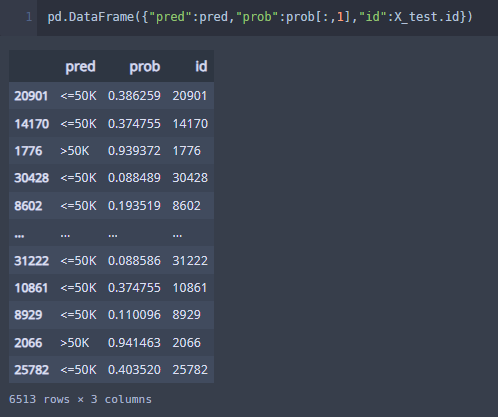Click id cell 31222 in id column
The width and height of the screenshot is (498, 417).
click(190, 261)
